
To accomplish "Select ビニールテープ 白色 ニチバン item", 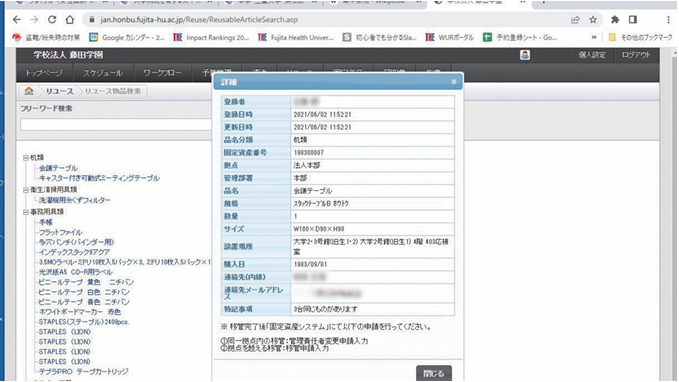I will point(84,292).
